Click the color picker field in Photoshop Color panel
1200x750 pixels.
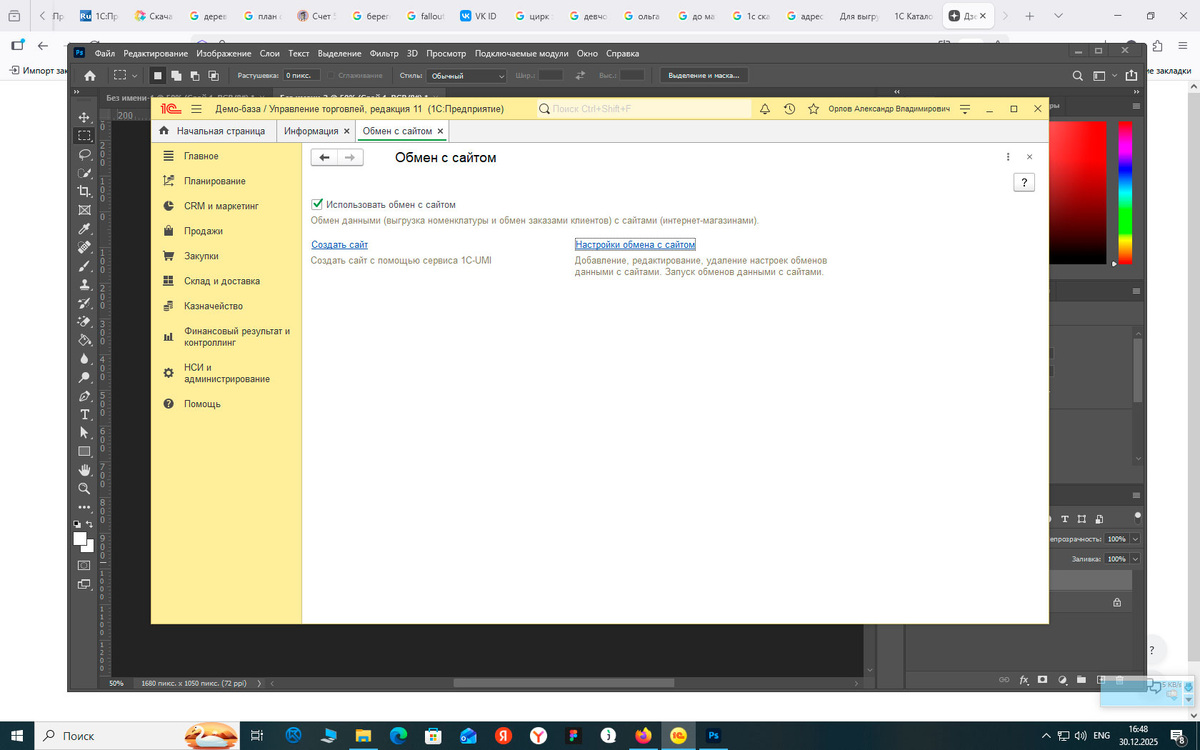(1078, 192)
